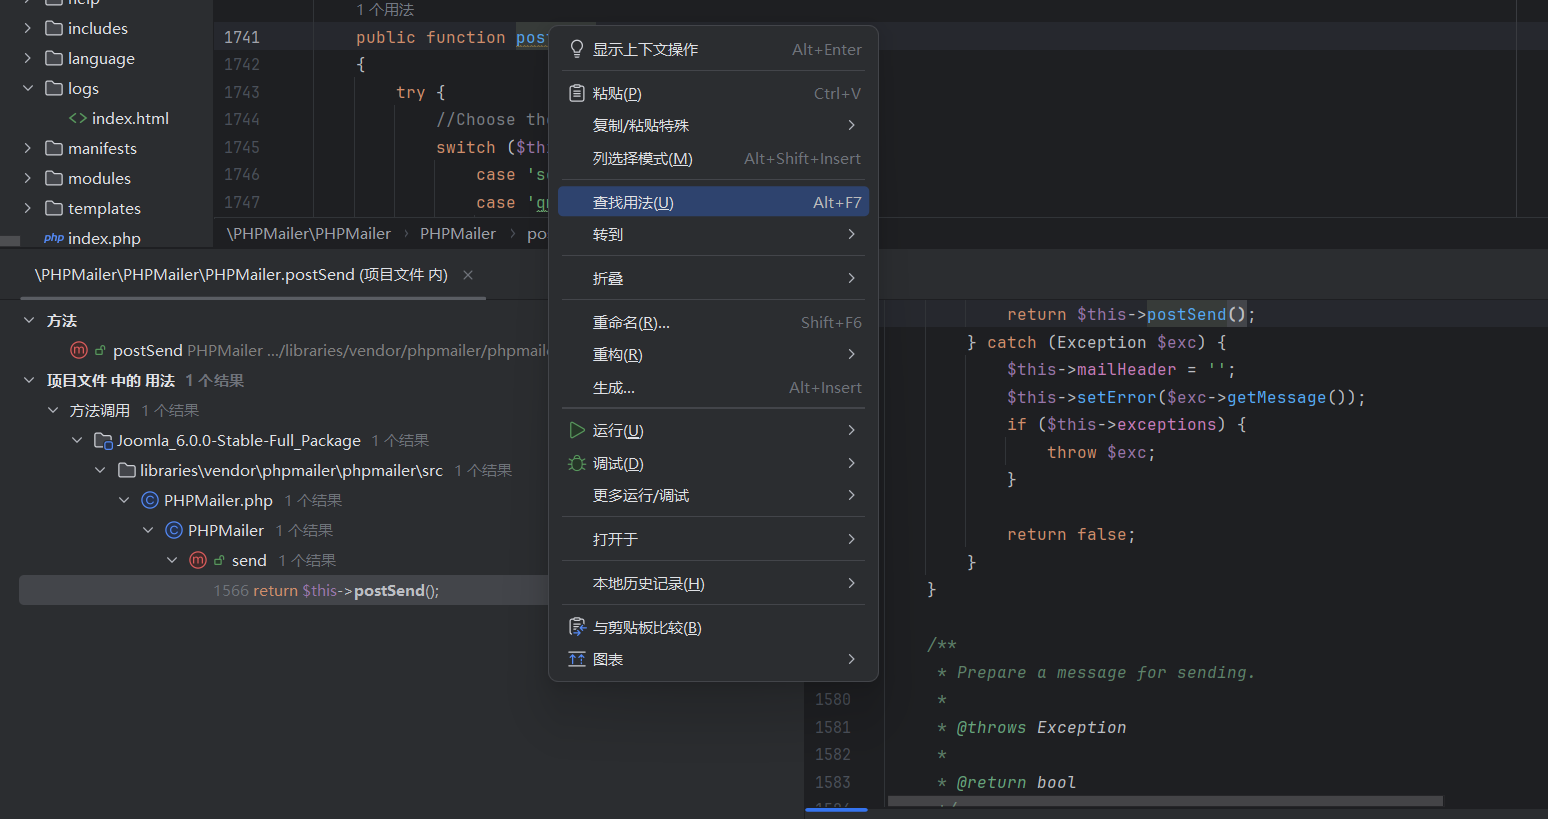Expand the templates folder
Screen dimensions: 1548x819
point(28,208)
